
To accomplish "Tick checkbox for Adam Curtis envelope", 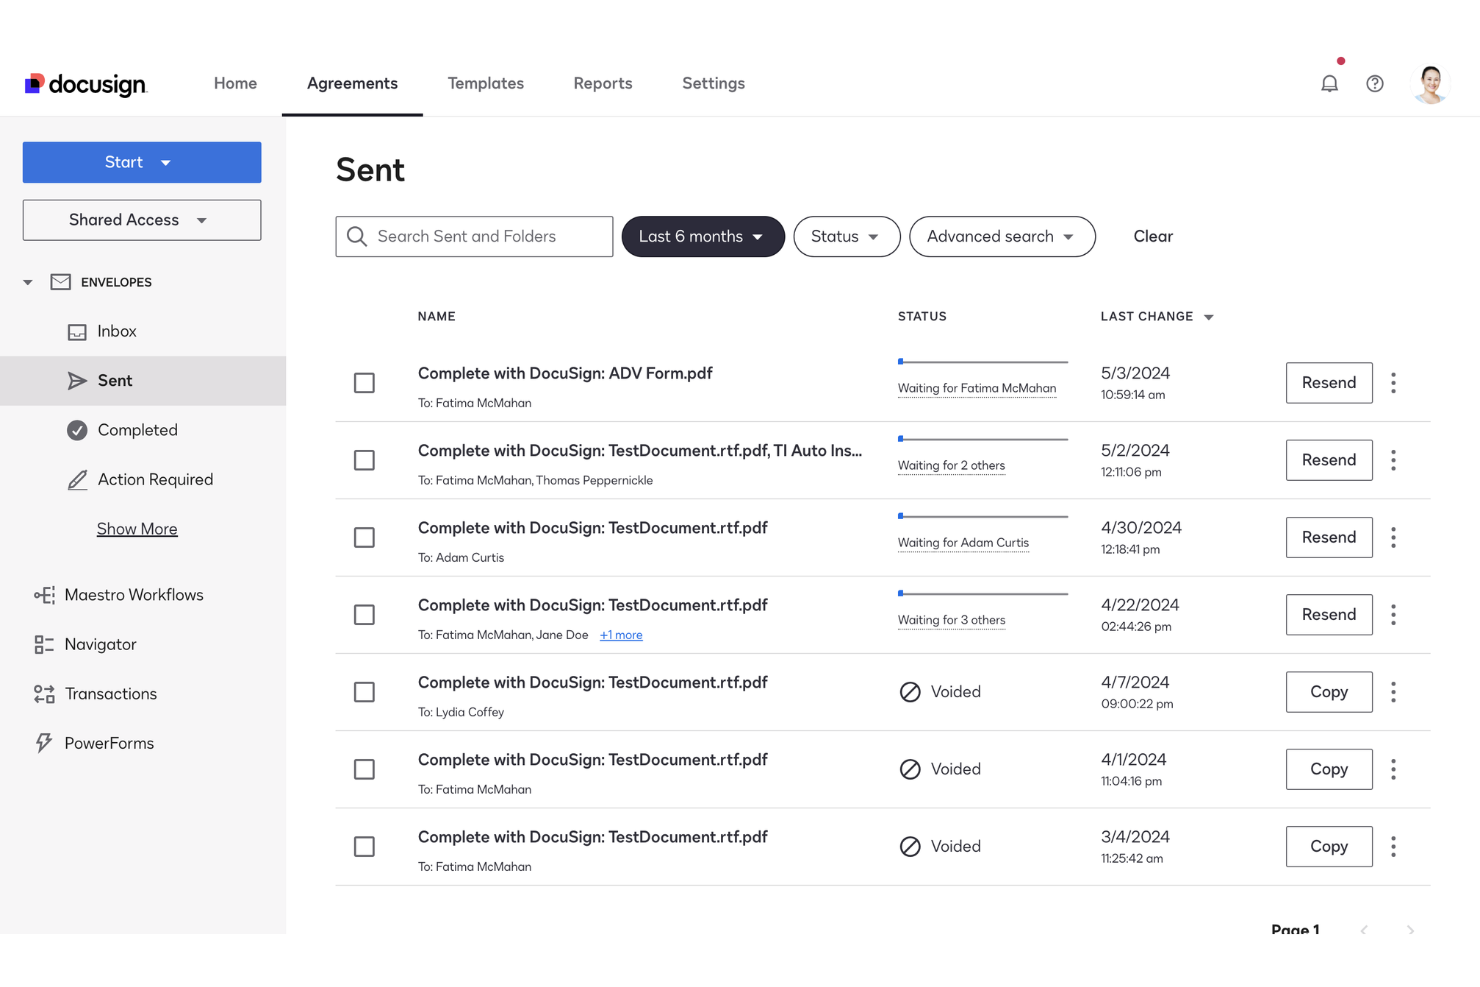I will (364, 538).
